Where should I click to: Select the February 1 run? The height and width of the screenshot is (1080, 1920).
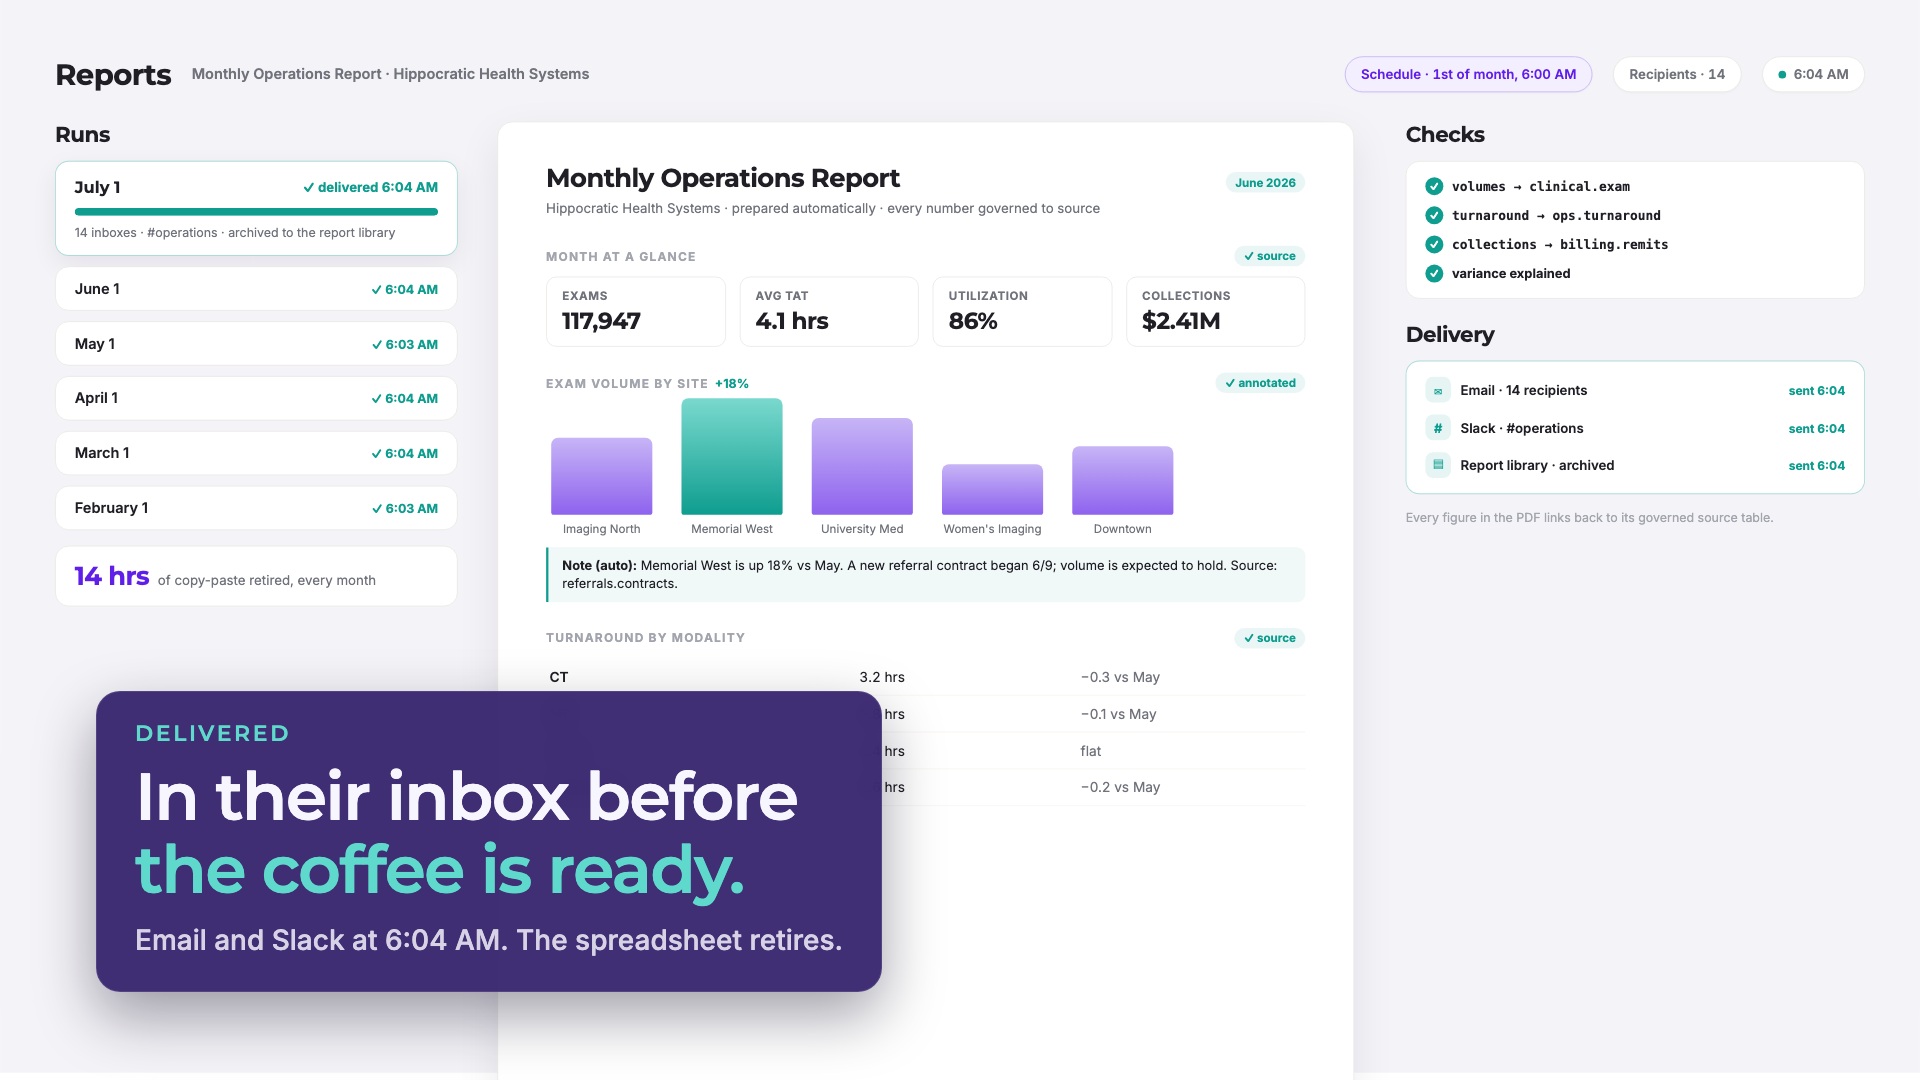coord(256,508)
